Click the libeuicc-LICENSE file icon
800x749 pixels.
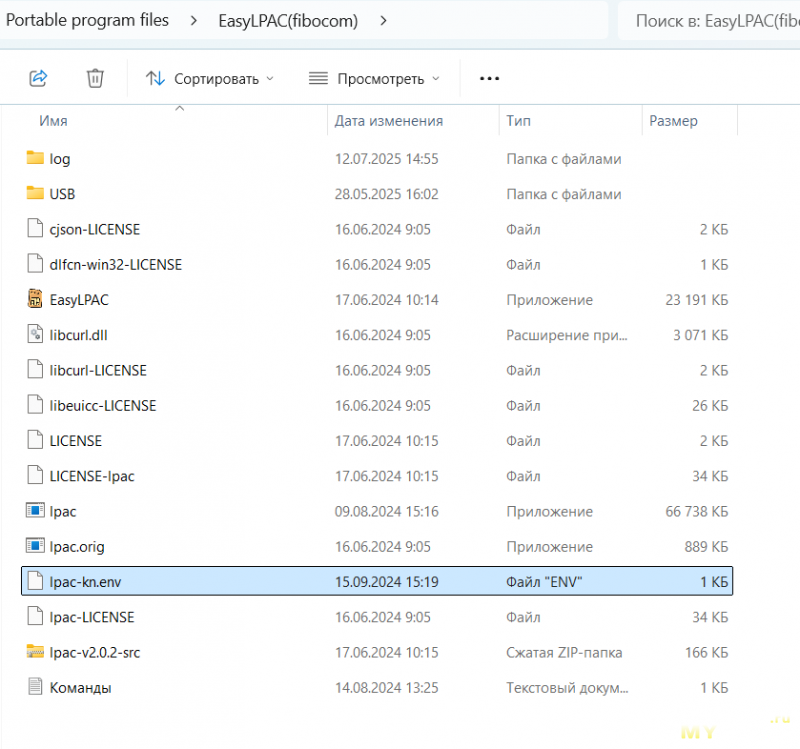pyautogui.click(x=35, y=404)
